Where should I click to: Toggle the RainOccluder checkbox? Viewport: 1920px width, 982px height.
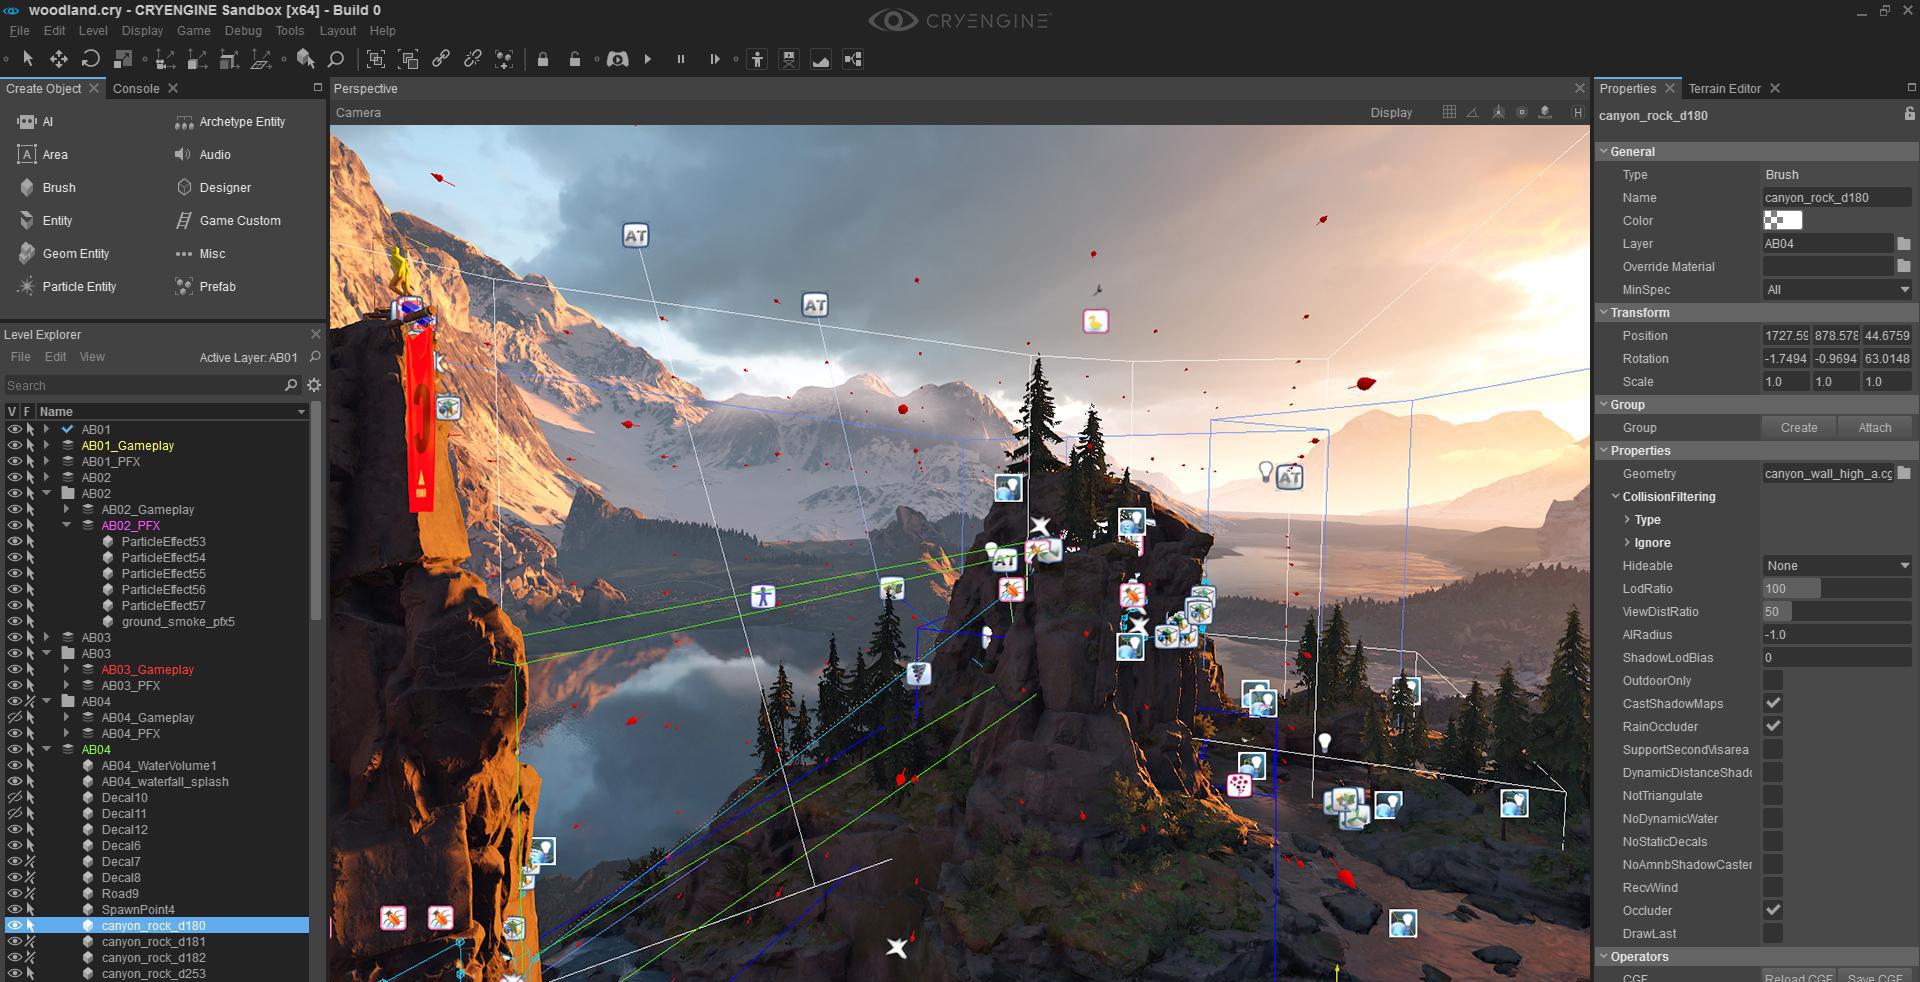click(1773, 727)
